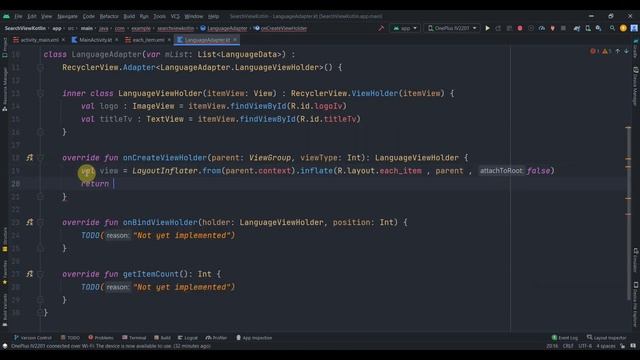Collapse the LanguageAdapter class fold marker
This screenshot has width=640, height=360.
pyautogui.click(x=40, y=67)
